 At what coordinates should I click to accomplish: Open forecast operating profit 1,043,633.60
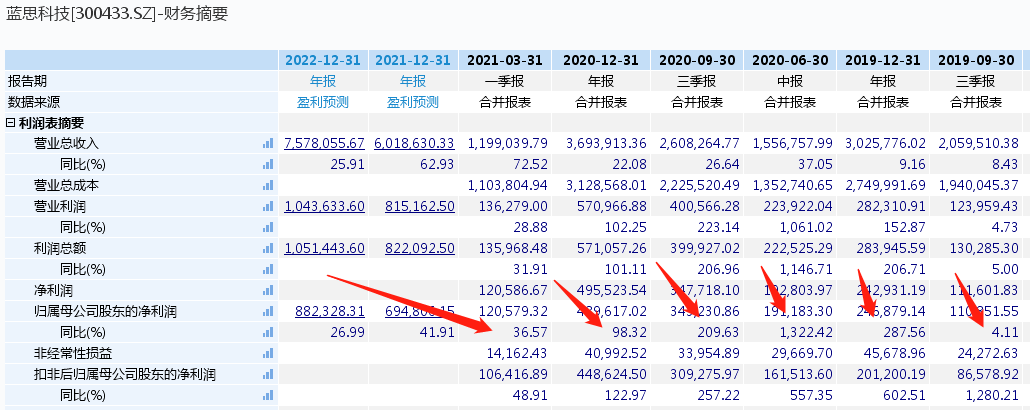click(325, 206)
